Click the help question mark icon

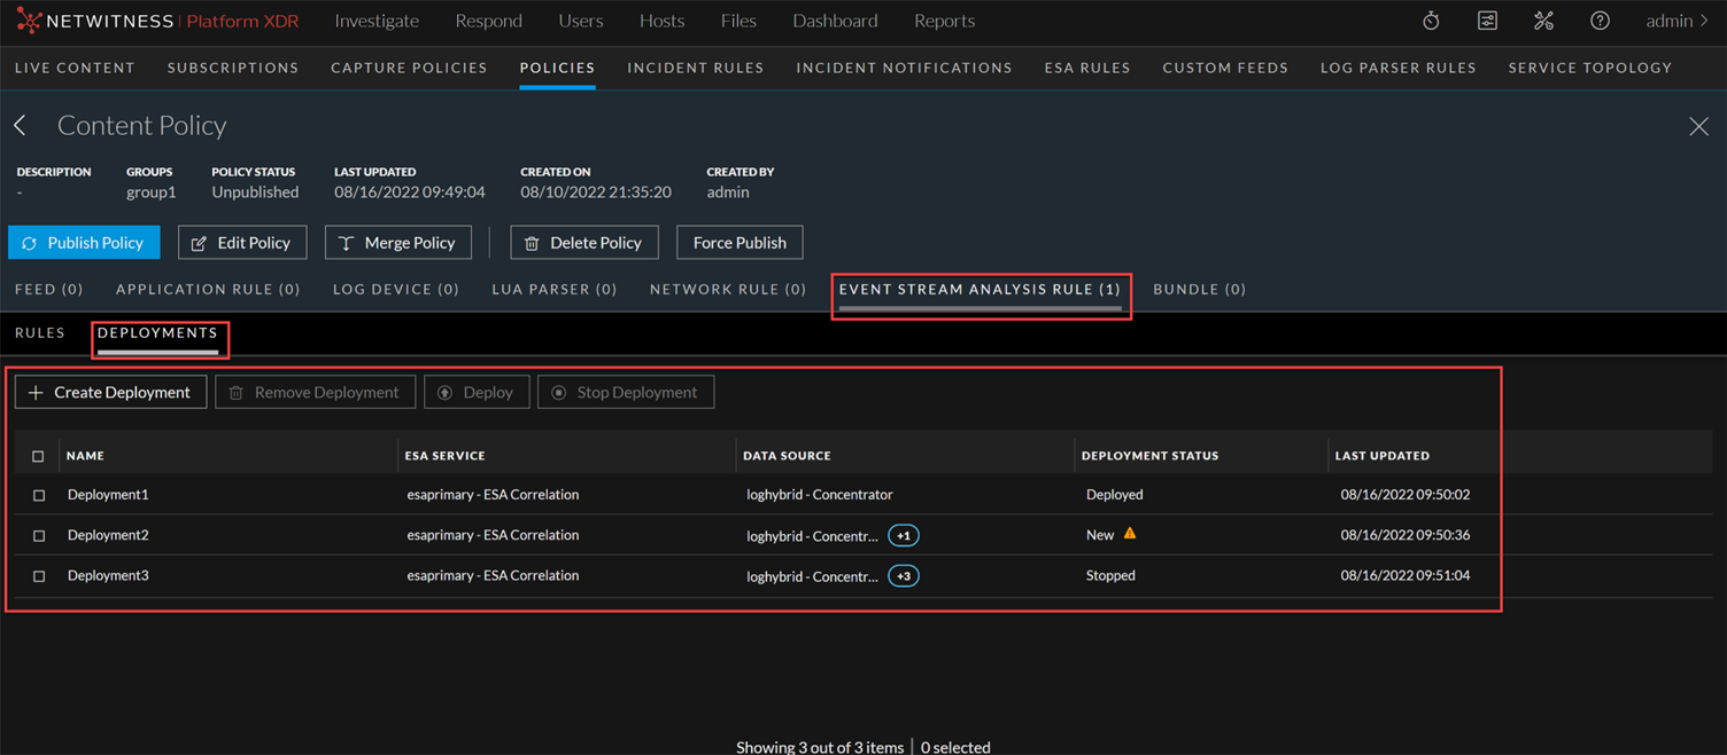[1599, 21]
